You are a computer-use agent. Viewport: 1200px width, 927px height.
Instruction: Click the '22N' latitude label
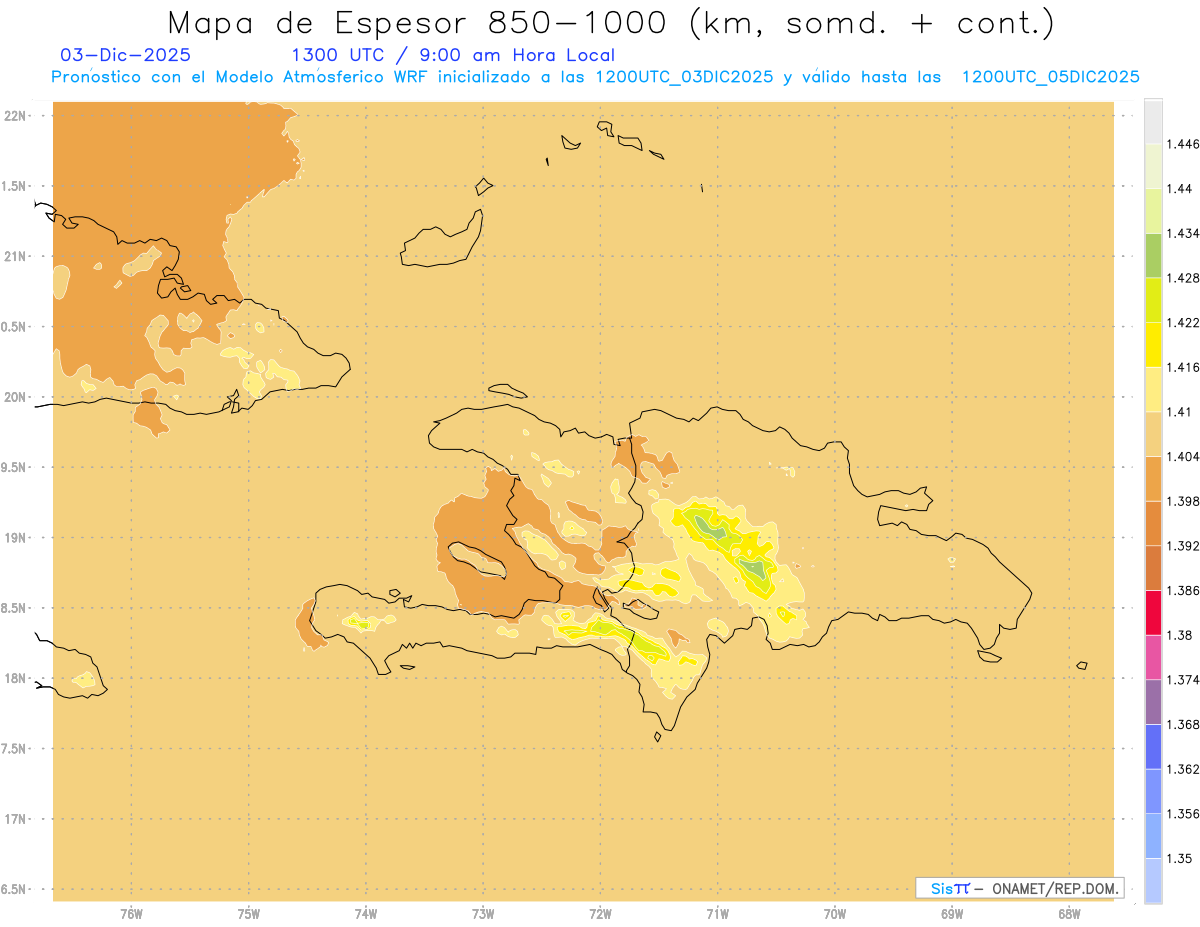pos(15,116)
